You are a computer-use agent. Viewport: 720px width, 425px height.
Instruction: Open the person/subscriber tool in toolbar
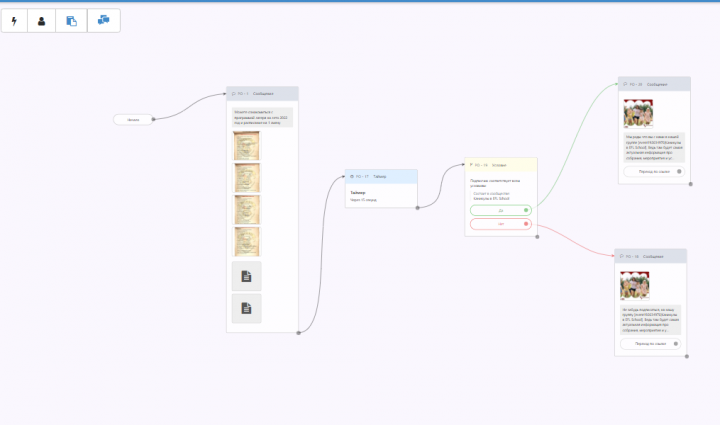[41, 21]
